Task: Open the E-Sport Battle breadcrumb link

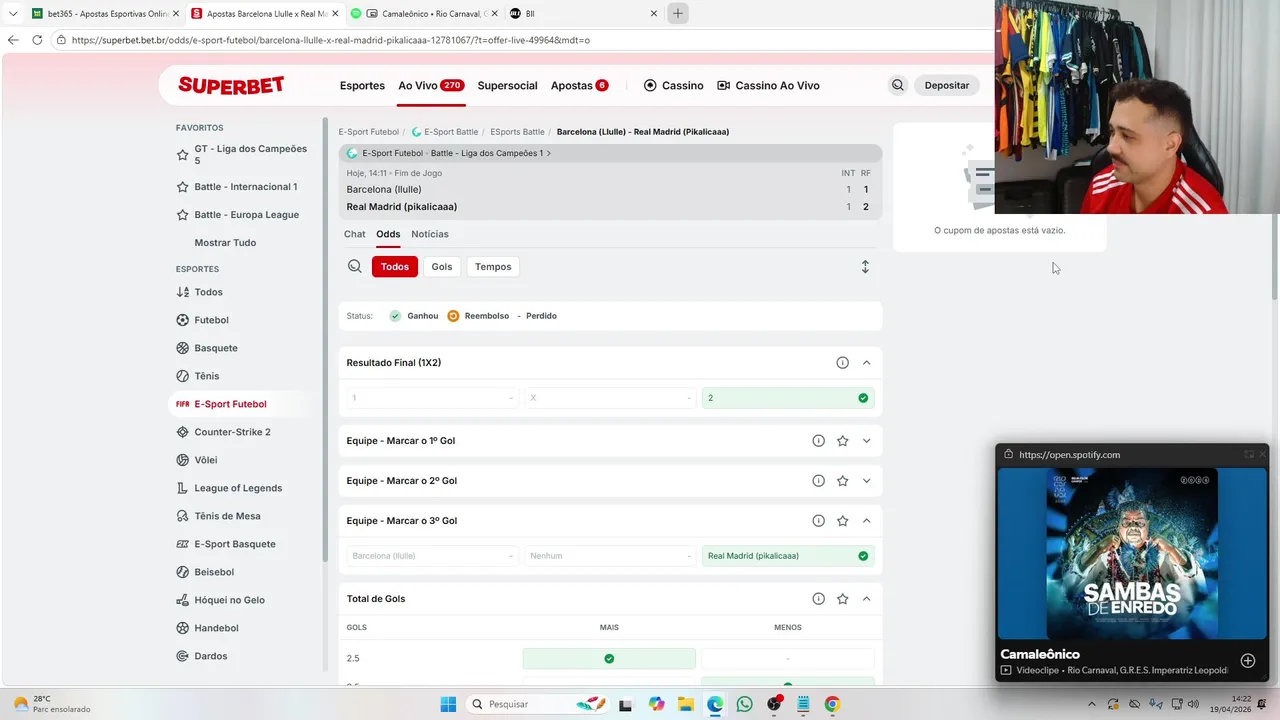Action: tap(445, 132)
